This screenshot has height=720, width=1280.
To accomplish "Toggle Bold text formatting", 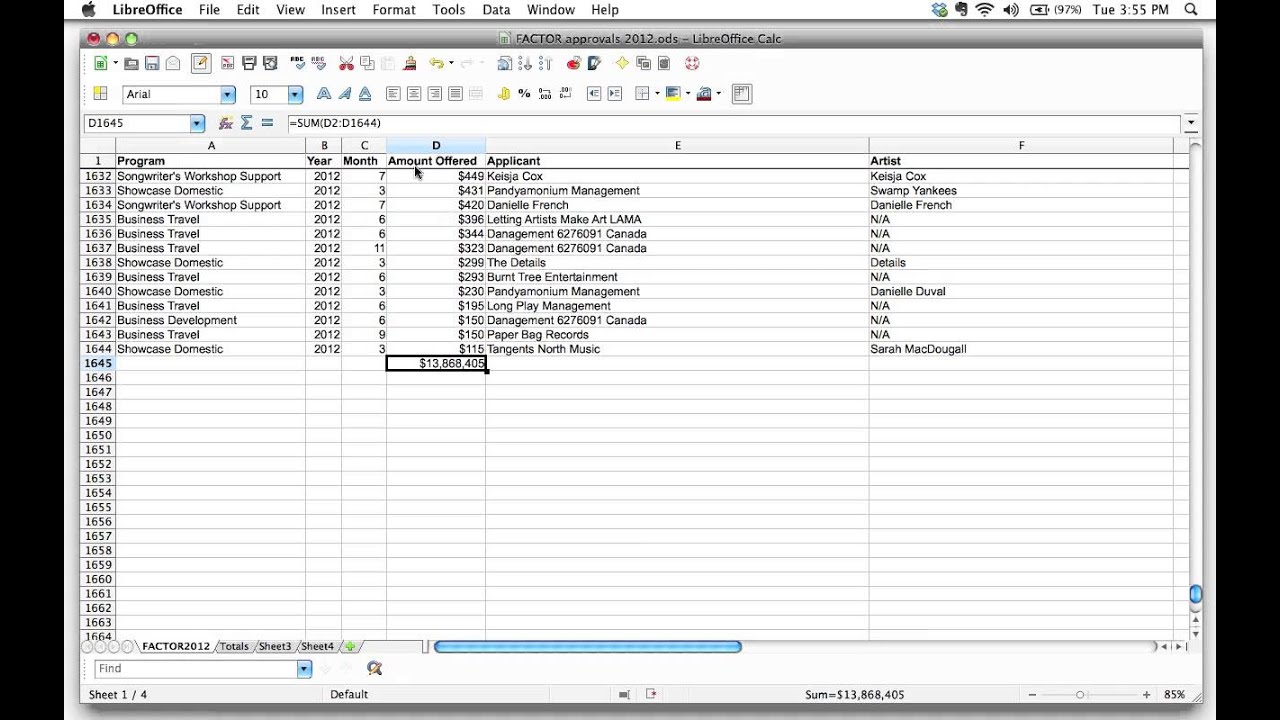I will tap(323, 94).
